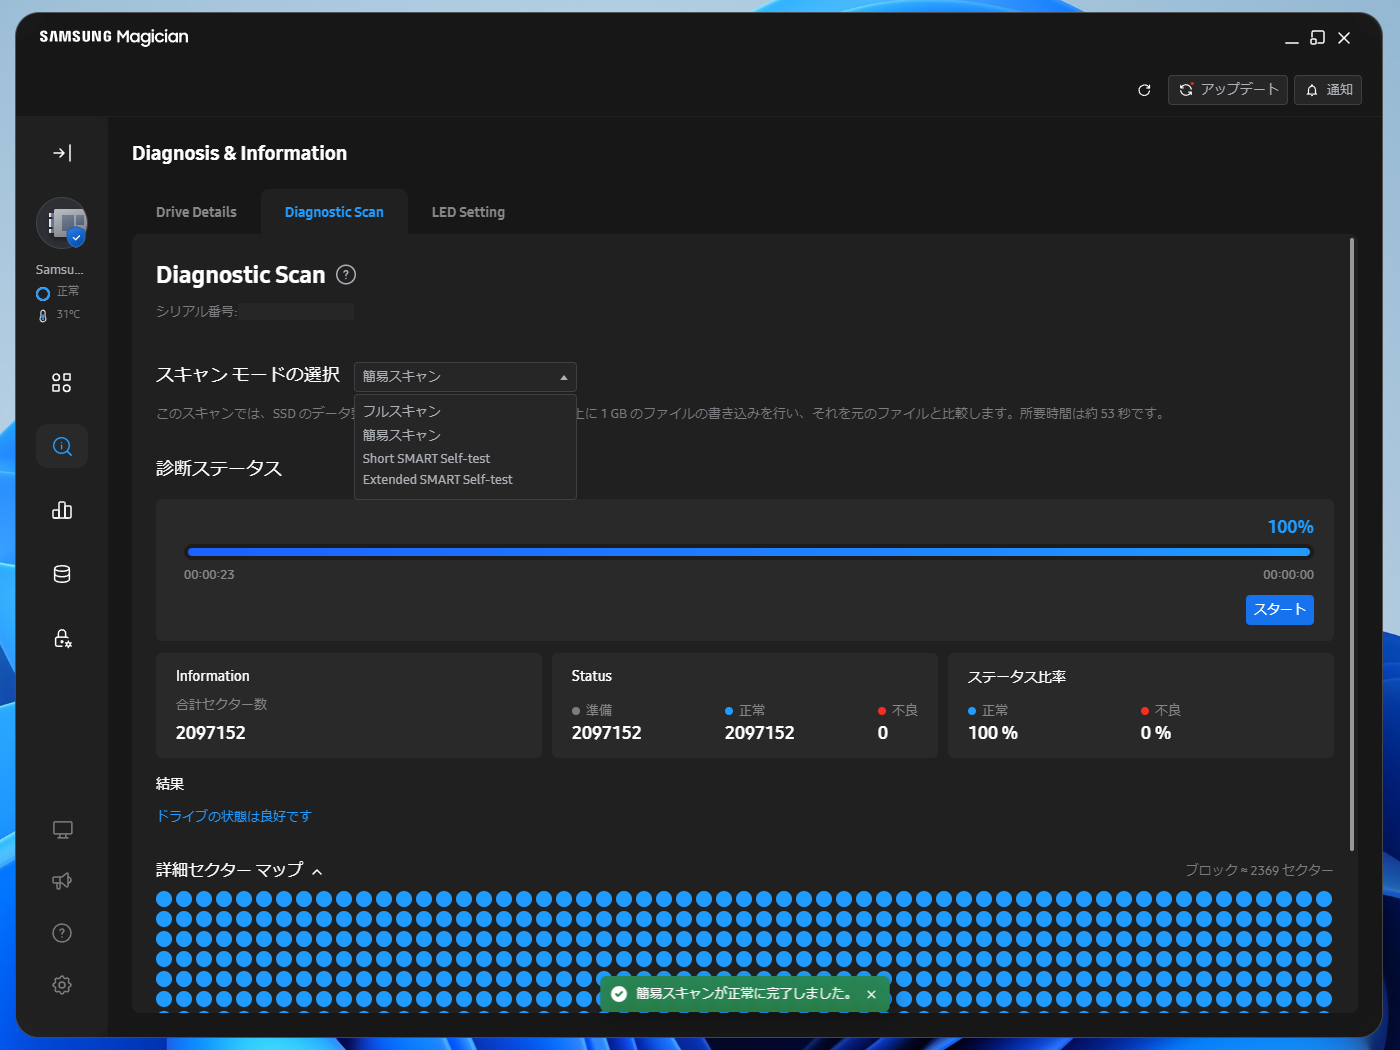Click the ブロック ≈ 2369 セクター label

pyautogui.click(x=1259, y=870)
